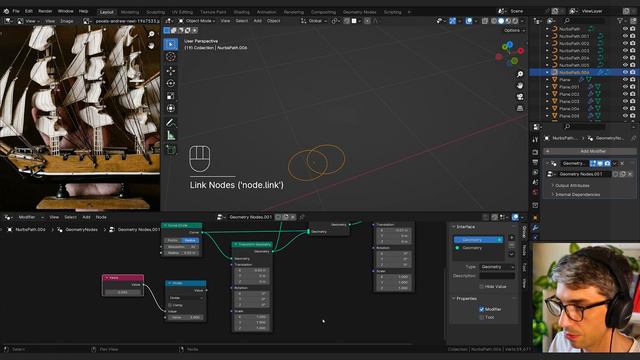640x360 pixels.
Task: Select the Select Box tool in viewport toolbar
Action: pos(171,44)
